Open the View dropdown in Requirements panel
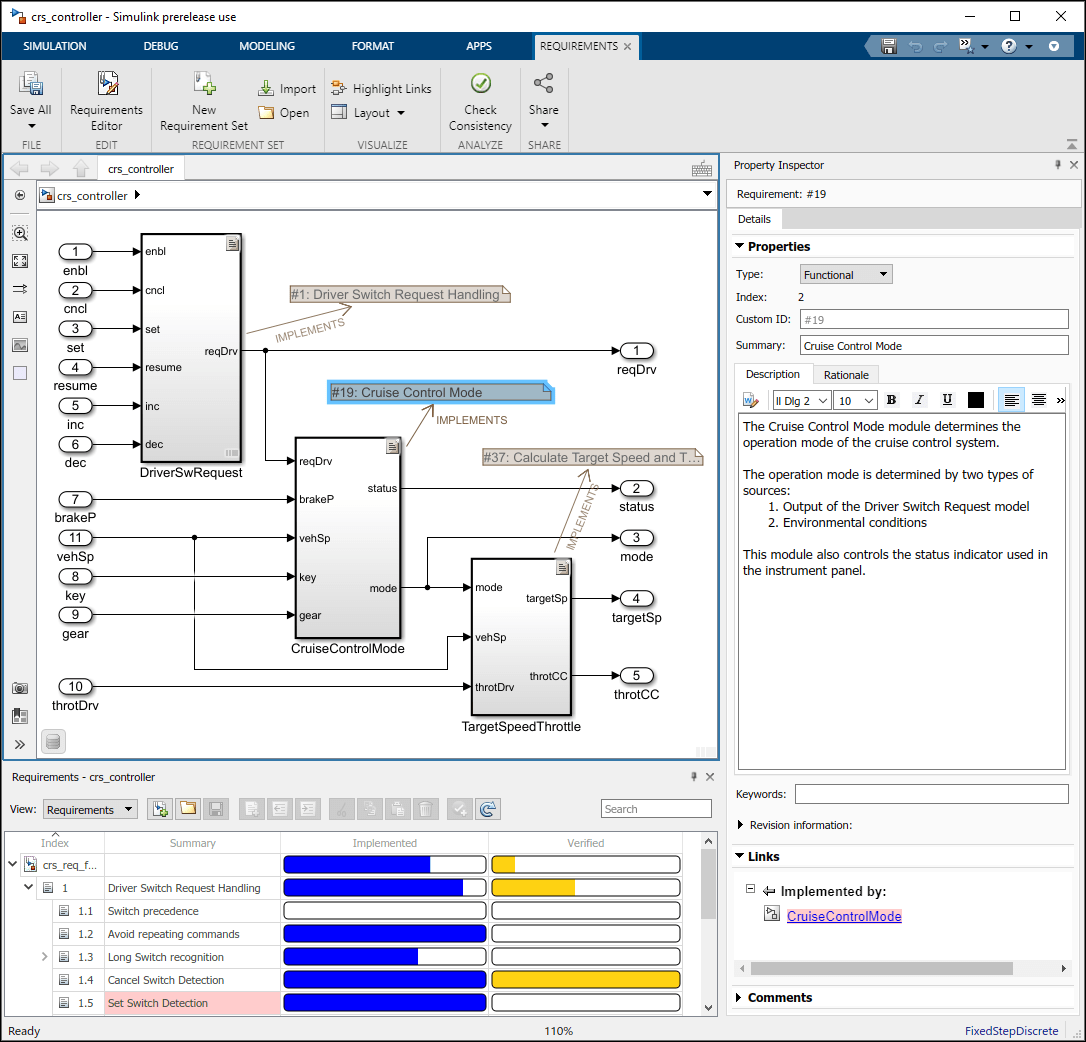Viewport: 1086px width, 1042px height. pos(89,810)
